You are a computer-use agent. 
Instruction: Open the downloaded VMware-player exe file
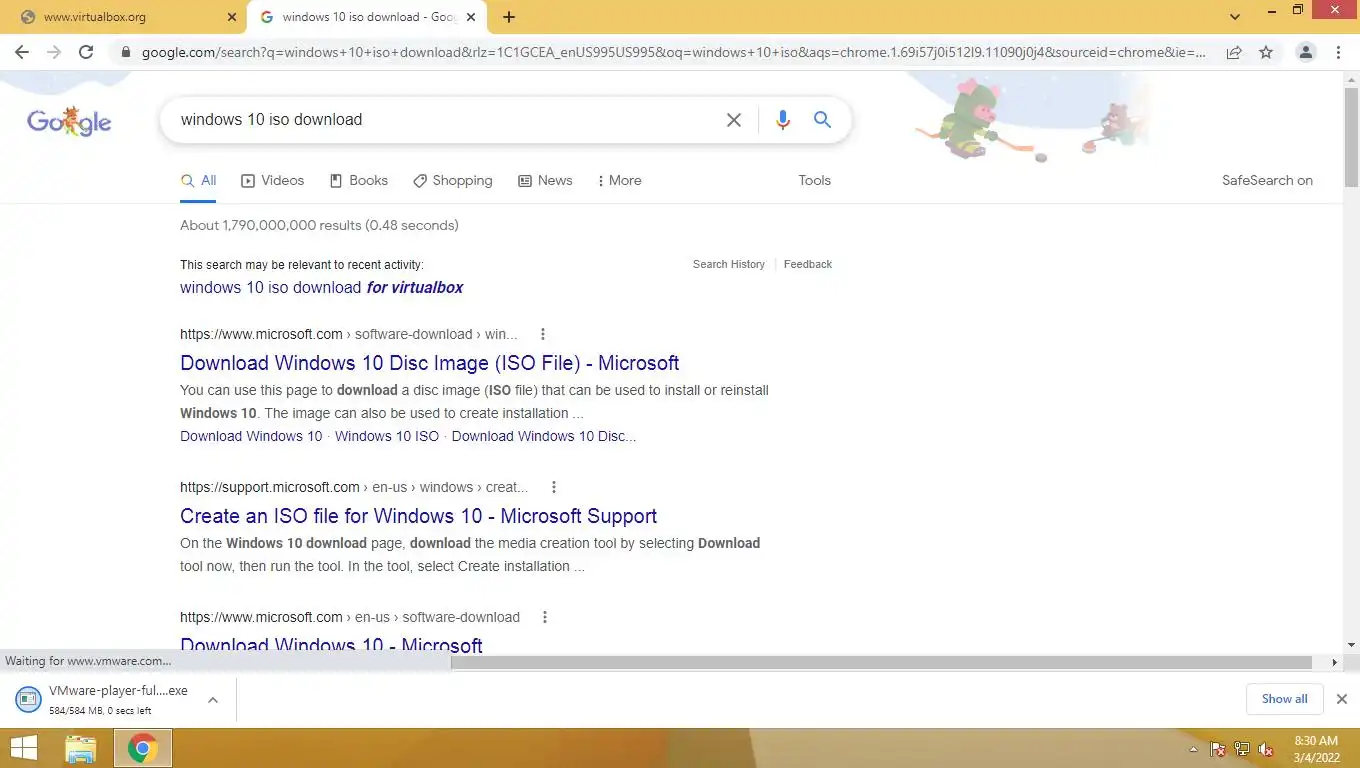coord(103,700)
